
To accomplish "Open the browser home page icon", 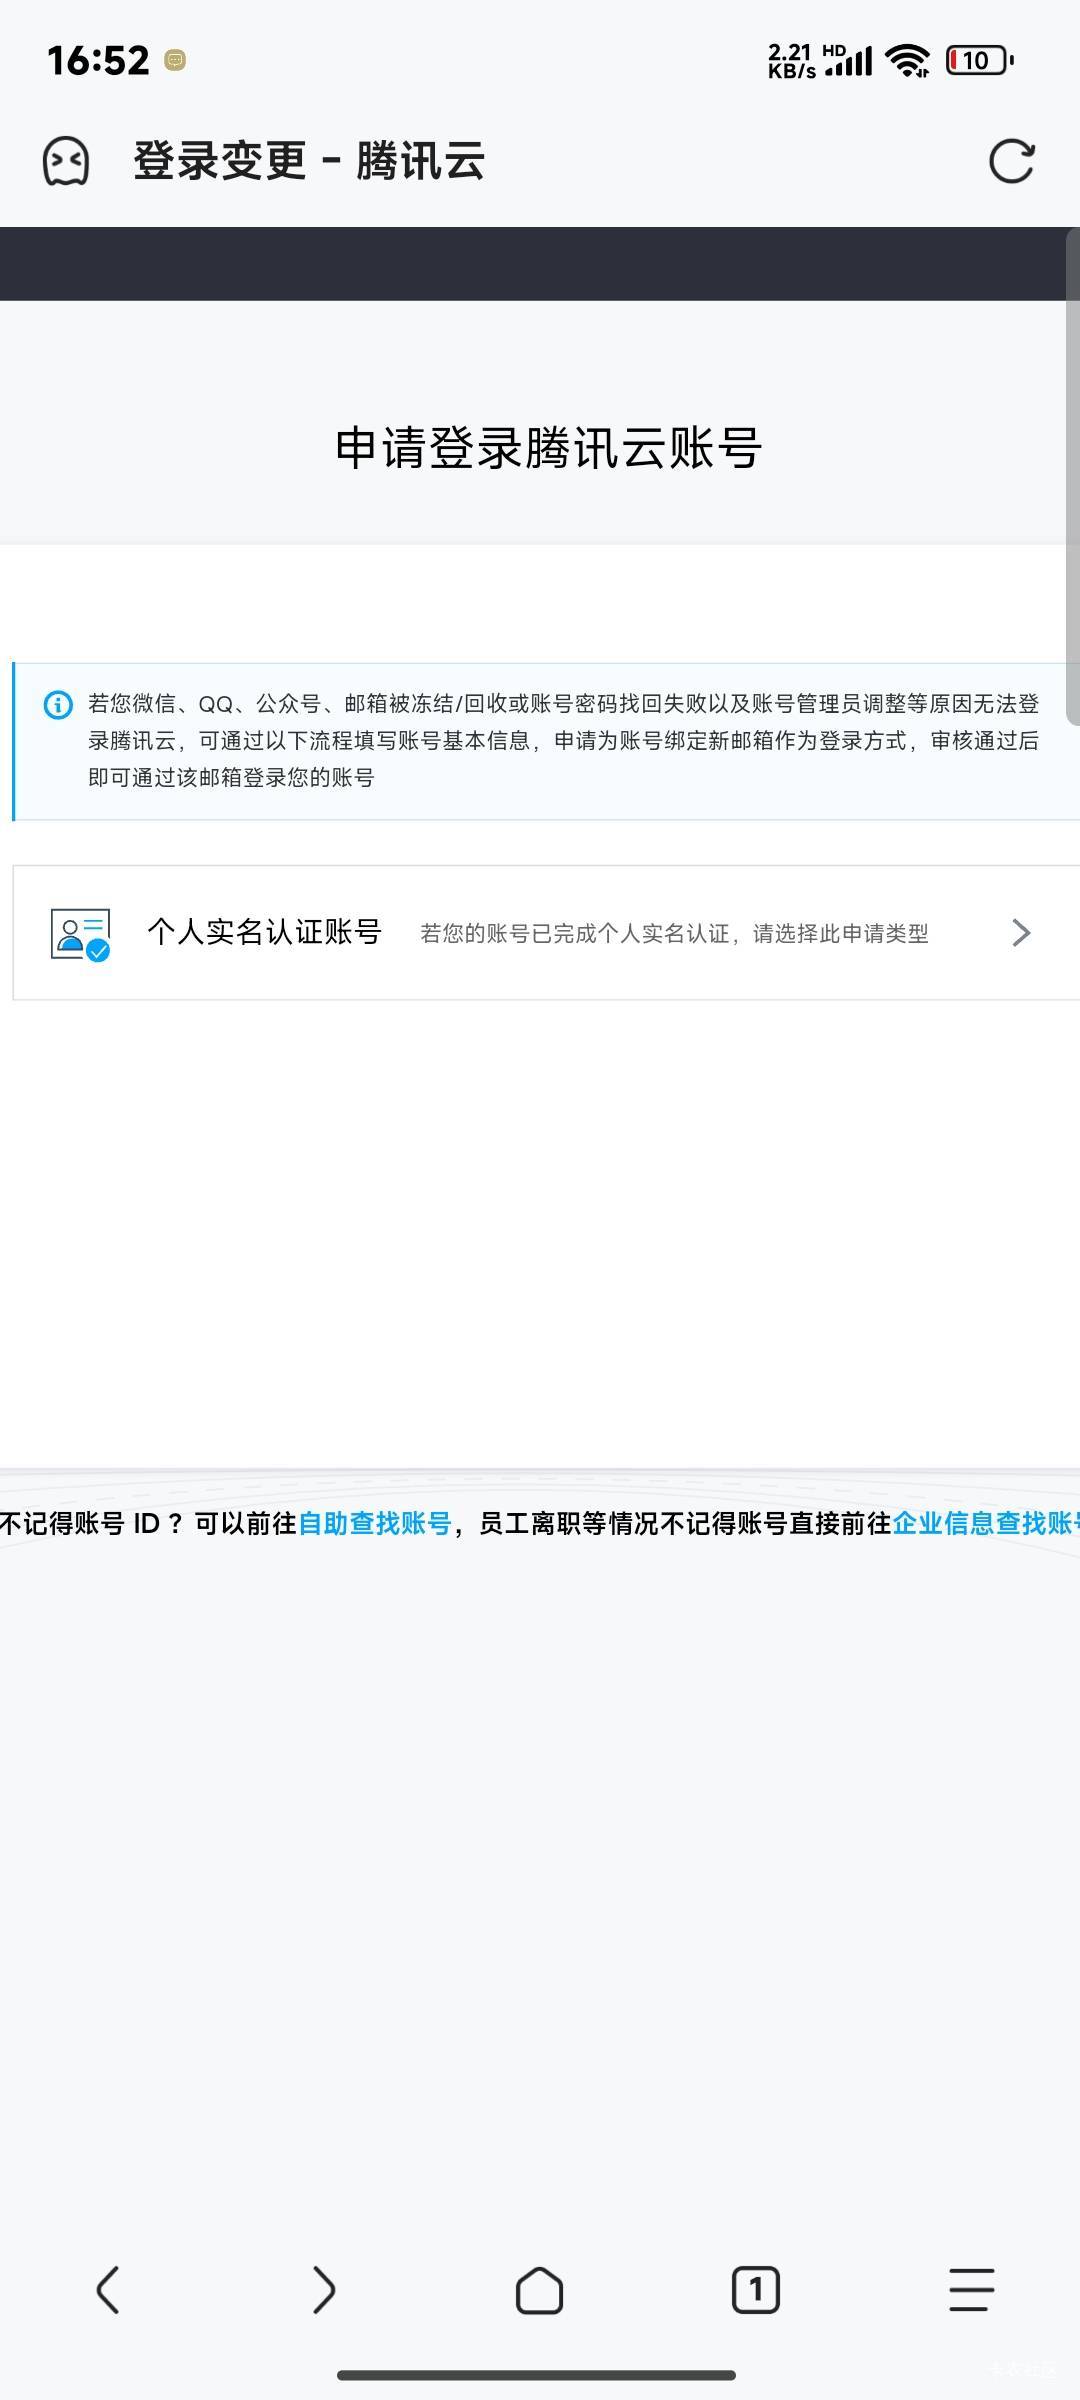I will coord(540,2290).
